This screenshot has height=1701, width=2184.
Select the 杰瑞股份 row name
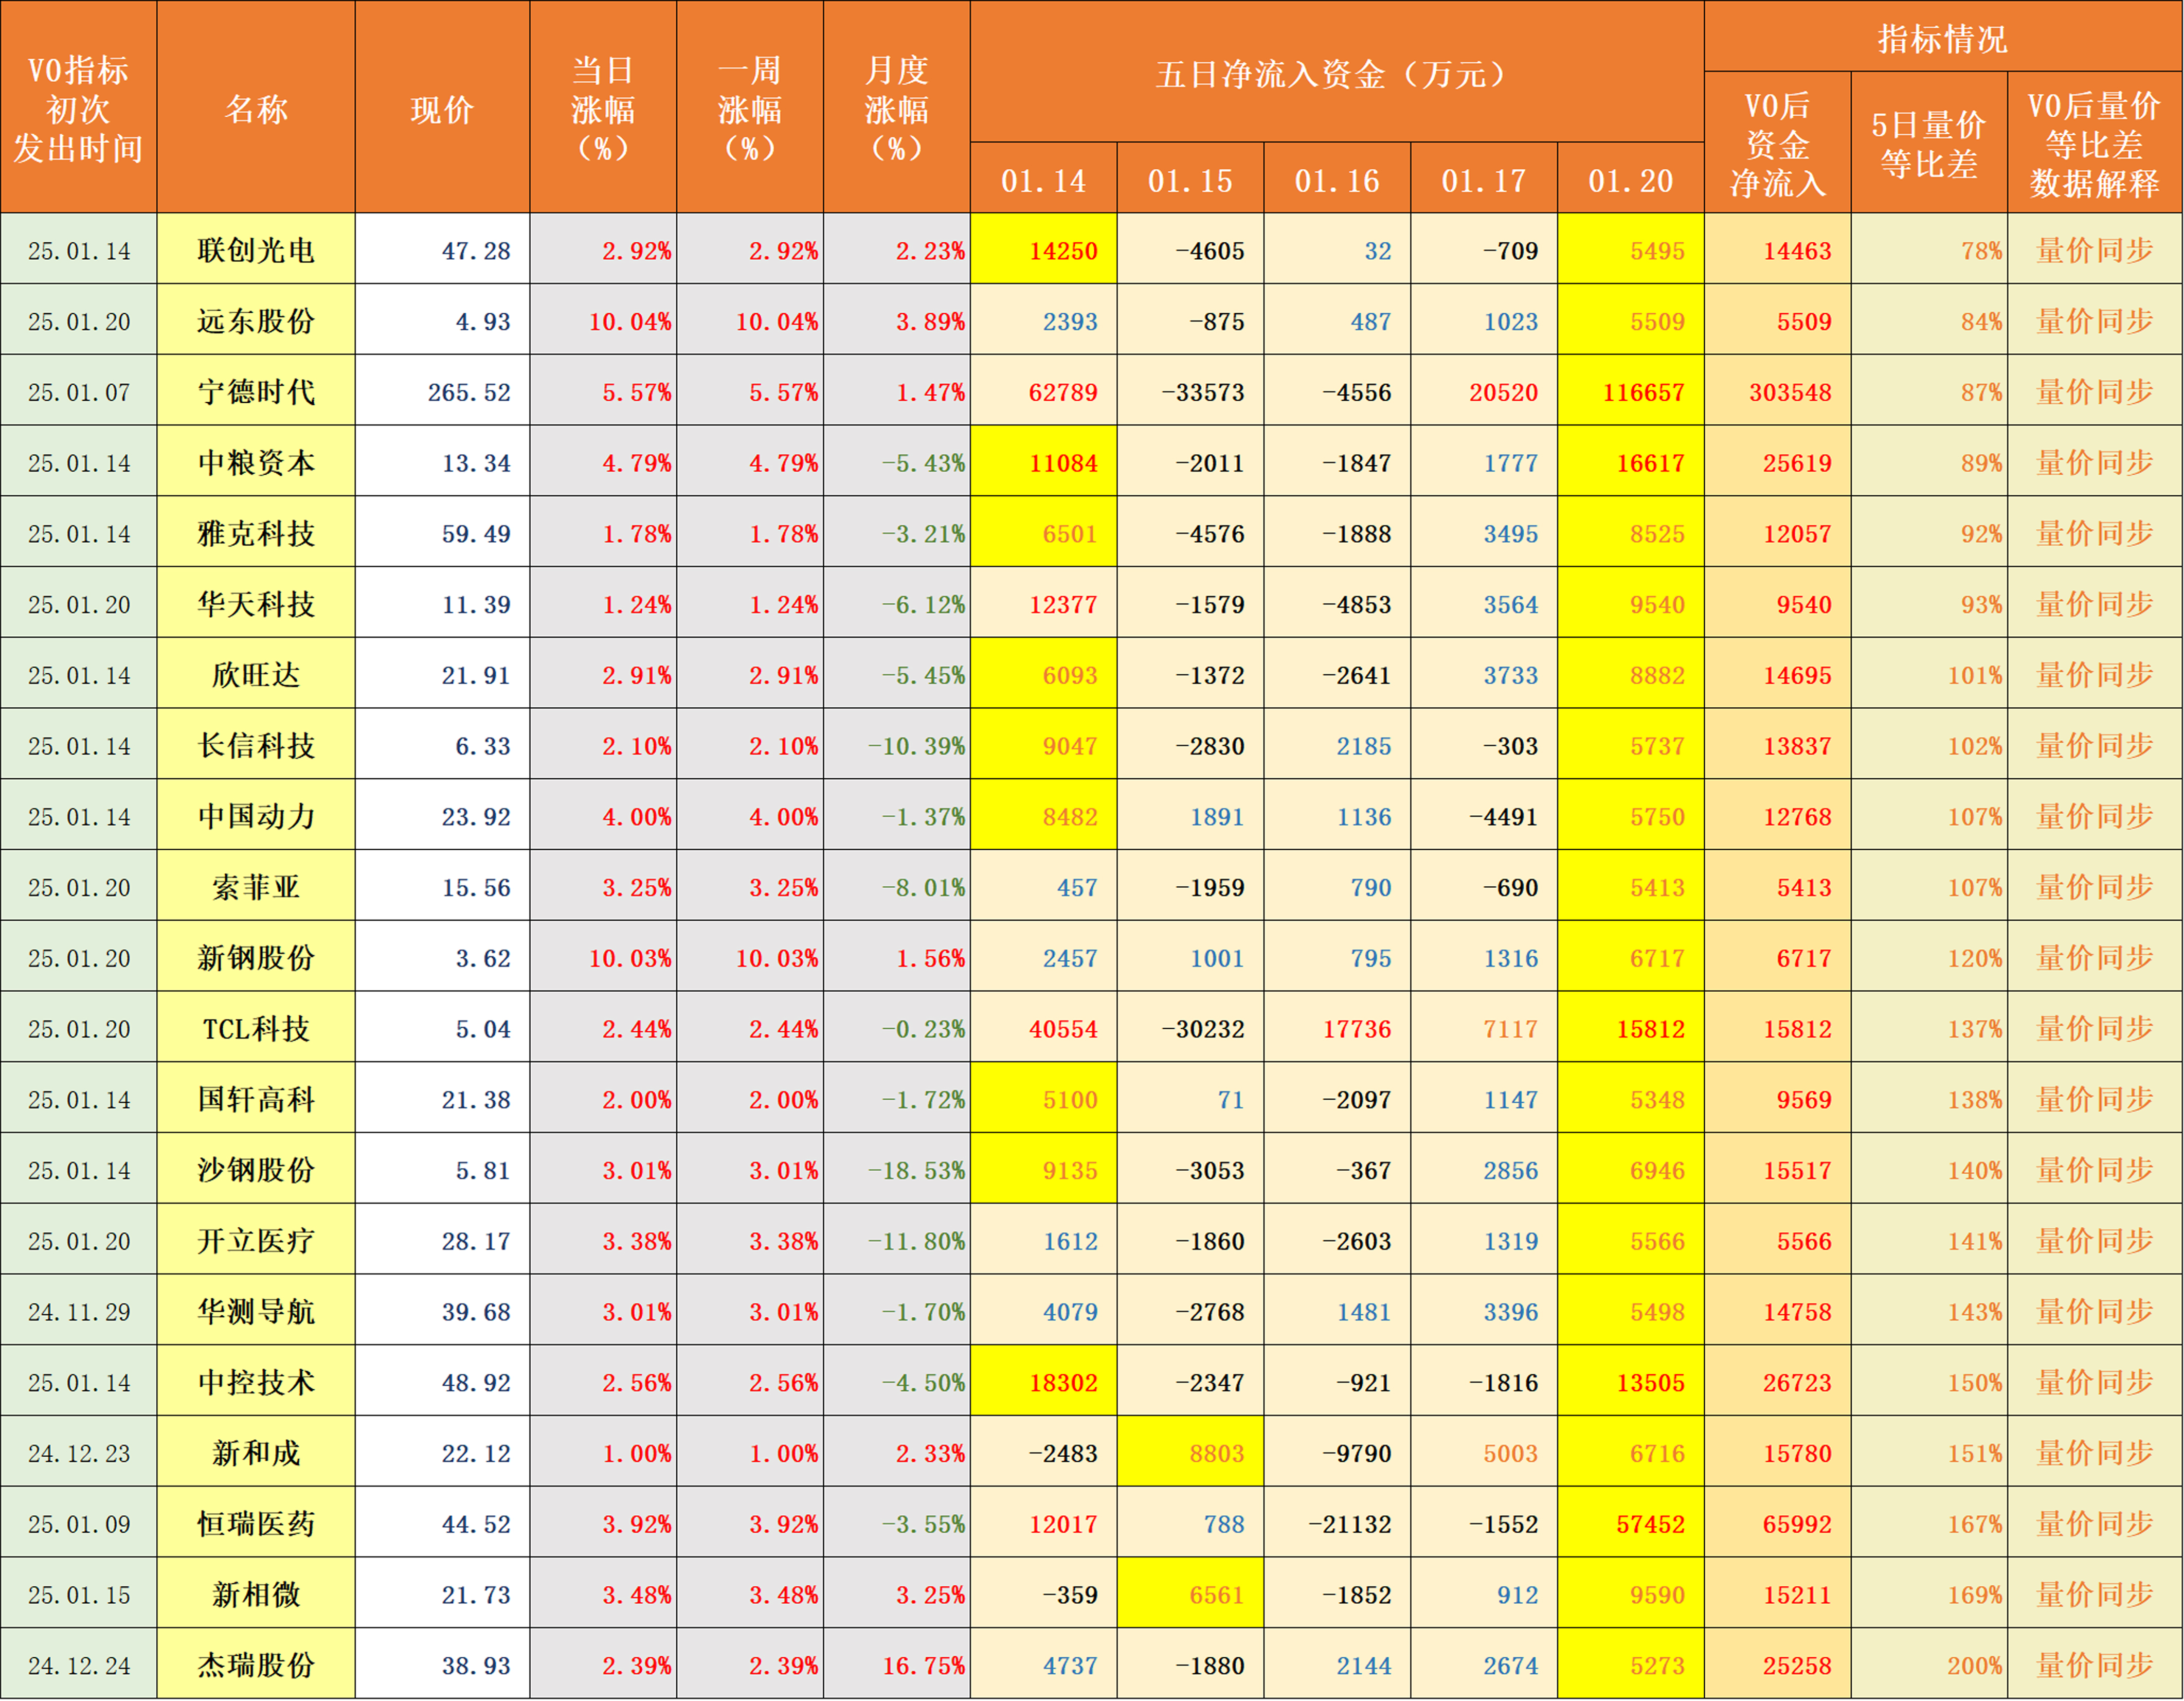click(x=256, y=1665)
